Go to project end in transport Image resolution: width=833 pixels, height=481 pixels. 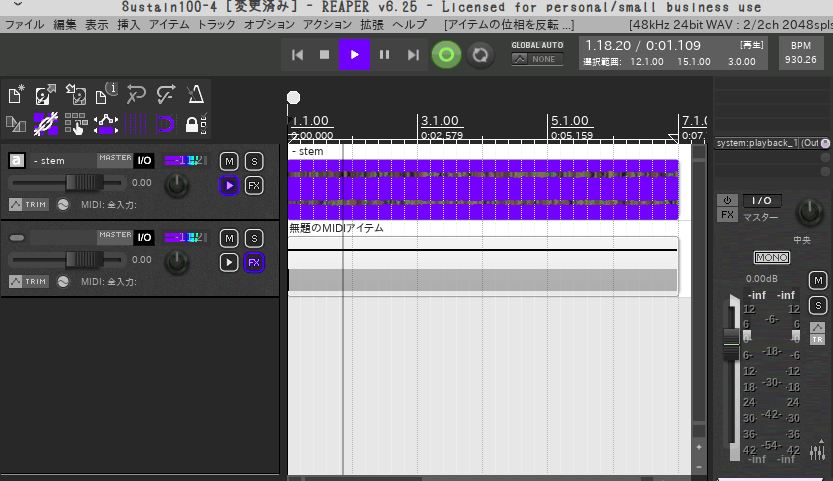pos(413,55)
